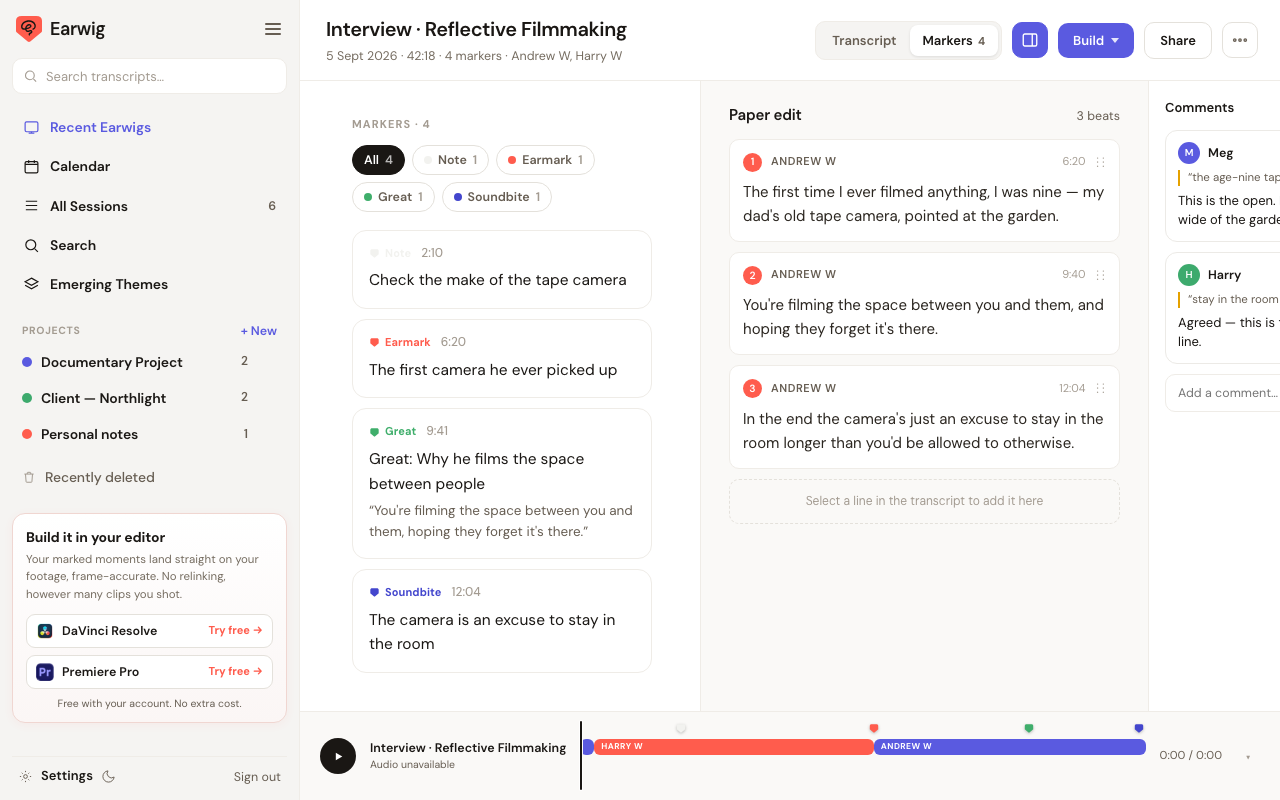Click the Add a comment field

[1223, 393]
